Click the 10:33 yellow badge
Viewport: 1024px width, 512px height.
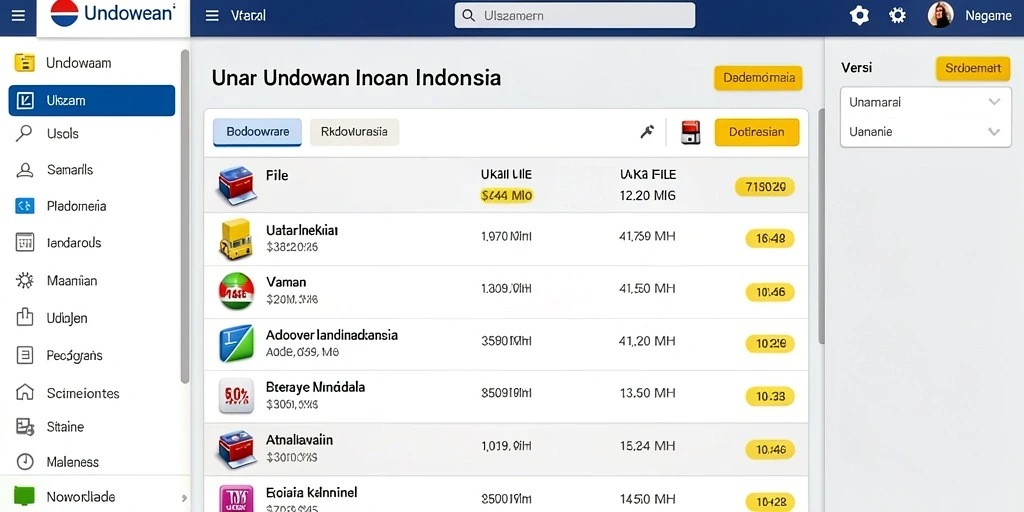coord(770,396)
